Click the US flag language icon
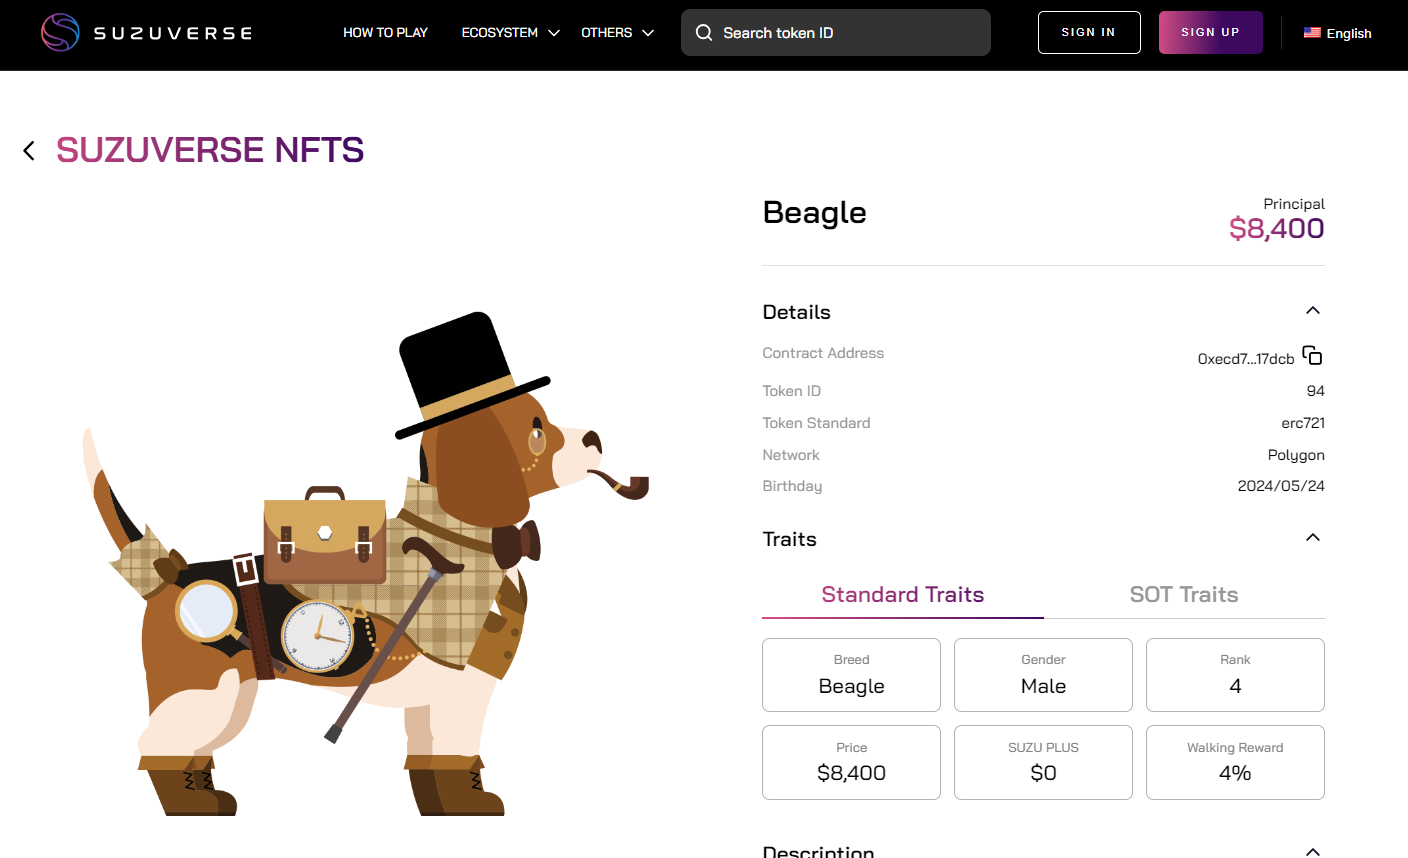The image size is (1408, 858). (1312, 33)
